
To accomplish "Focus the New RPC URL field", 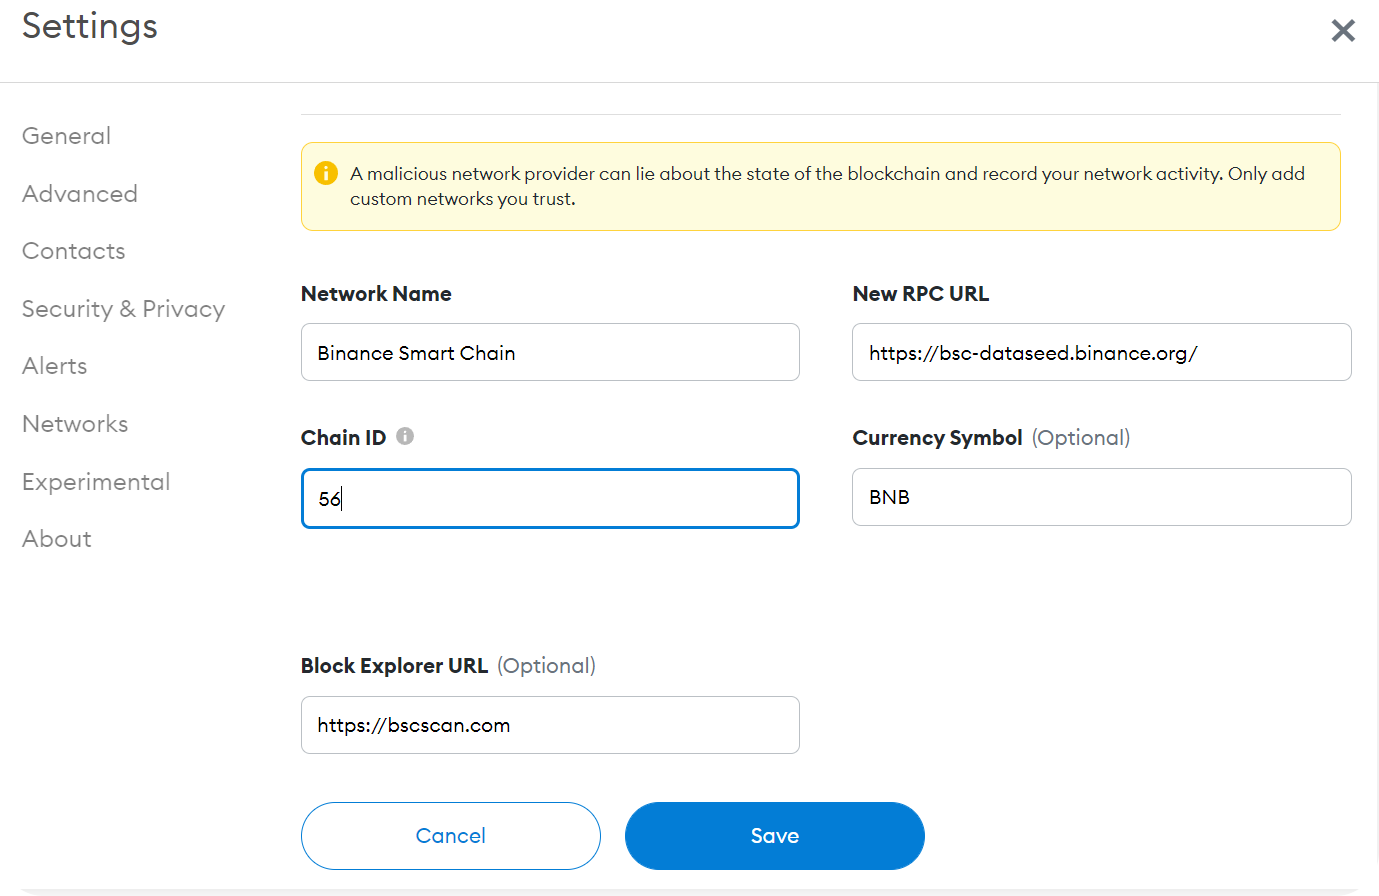I will click(x=1102, y=352).
